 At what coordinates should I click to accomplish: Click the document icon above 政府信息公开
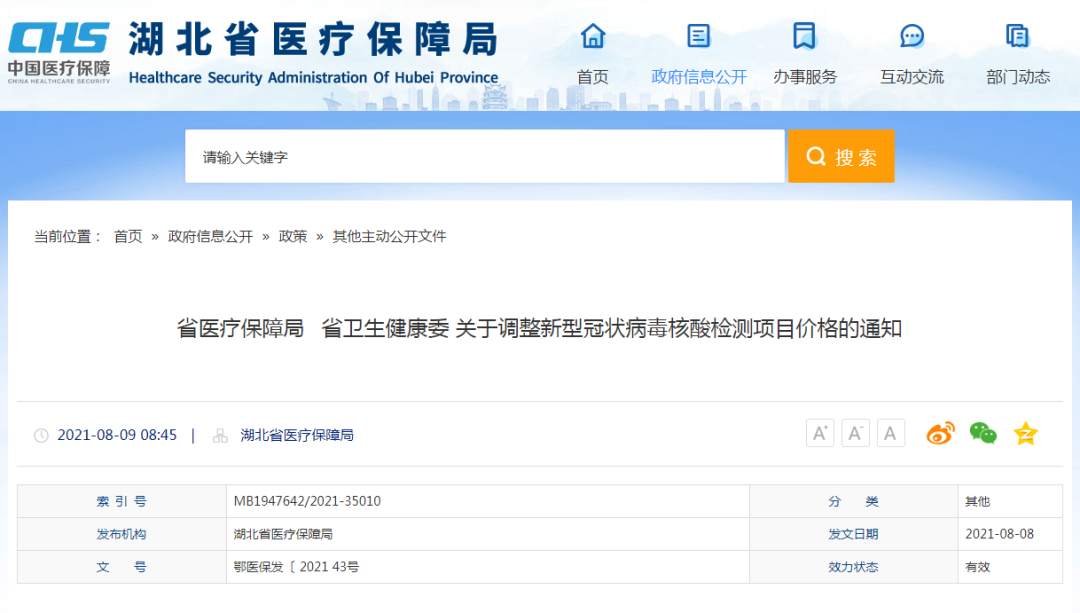698,36
